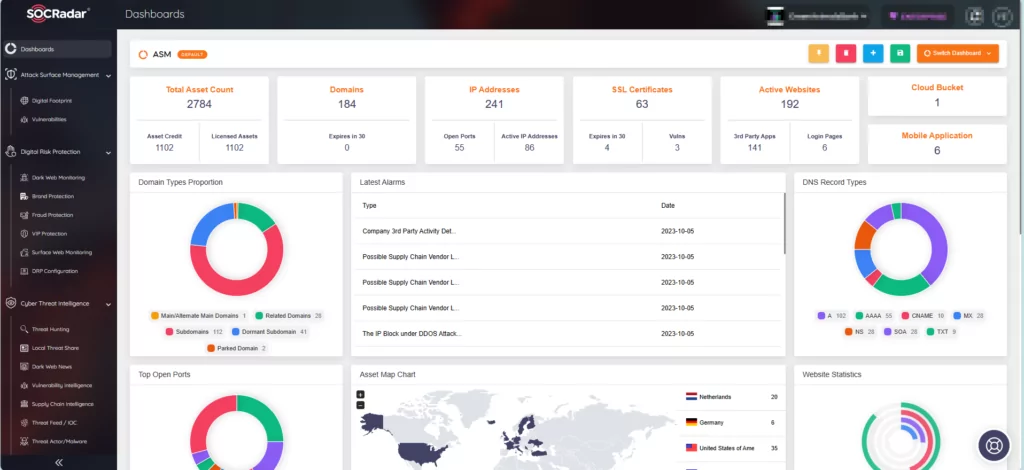Click the red delete dashboard button
Image resolution: width=1024 pixels, height=470 pixels.
[x=846, y=54]
